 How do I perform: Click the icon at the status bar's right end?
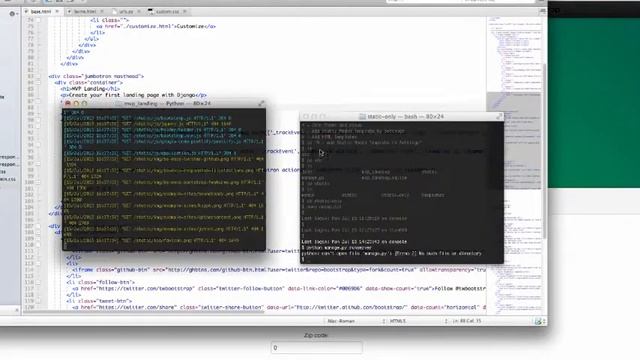[x=540, y=322]
